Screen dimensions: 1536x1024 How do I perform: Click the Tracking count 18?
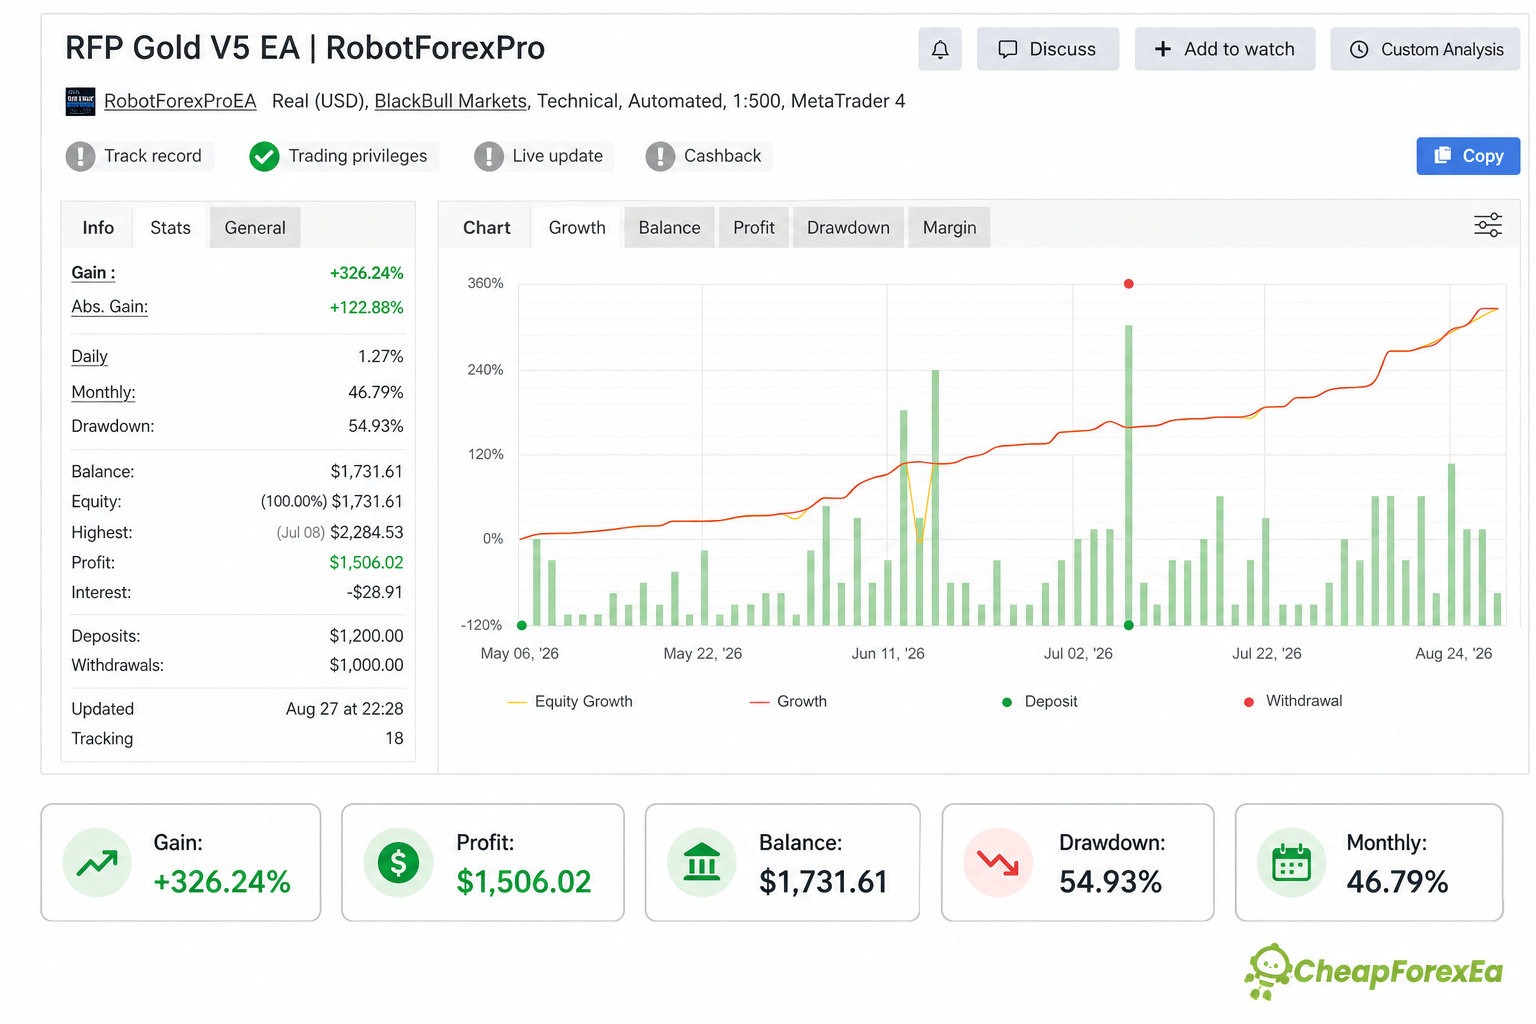coord(394,738)
